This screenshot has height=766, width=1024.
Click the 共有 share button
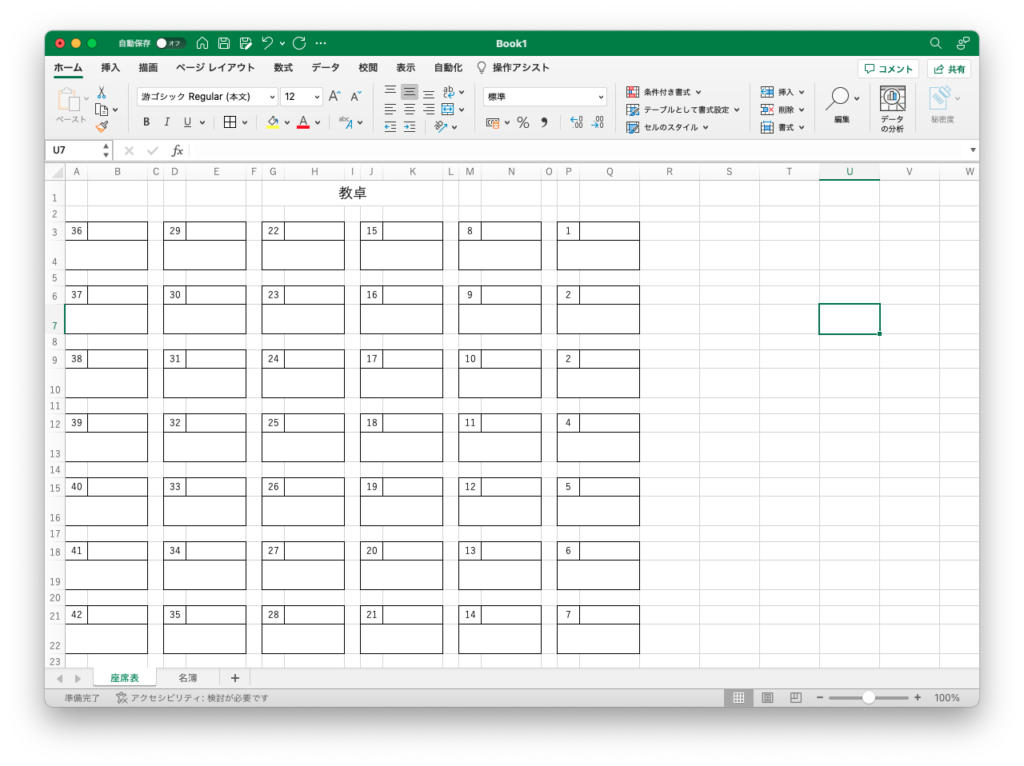click(948, 69)
